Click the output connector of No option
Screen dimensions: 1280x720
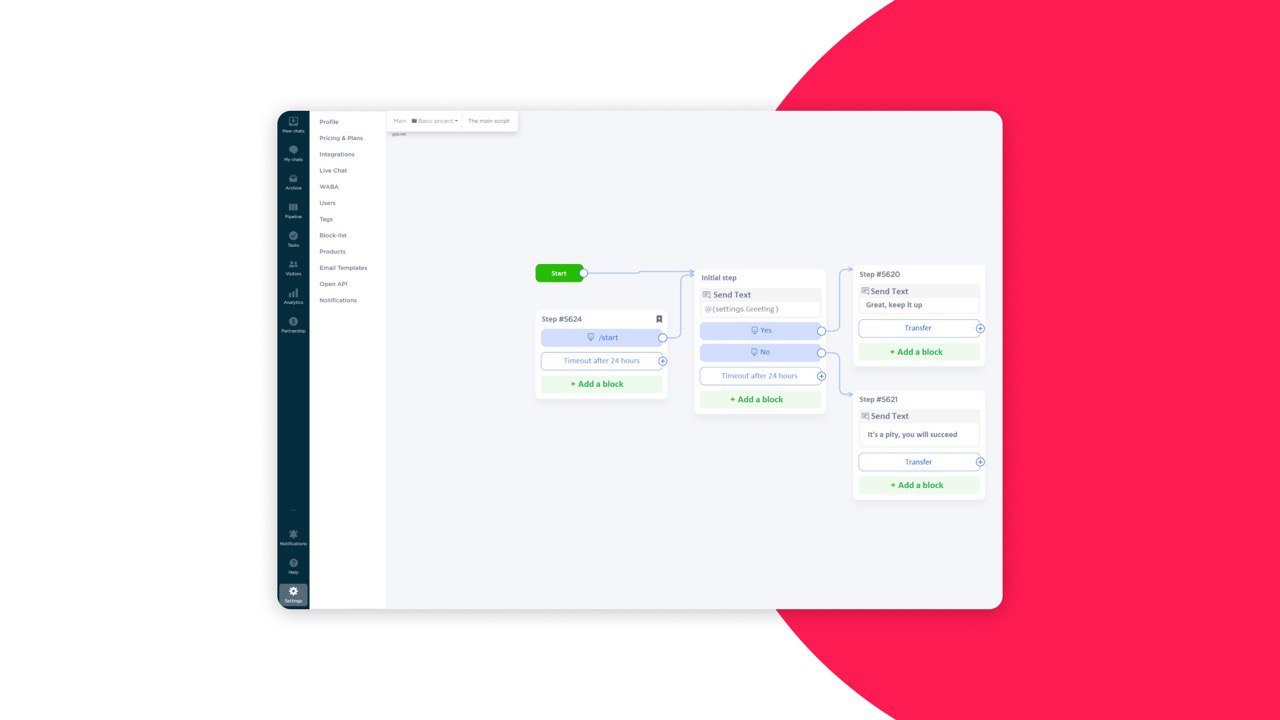click(x=821, y=352)
